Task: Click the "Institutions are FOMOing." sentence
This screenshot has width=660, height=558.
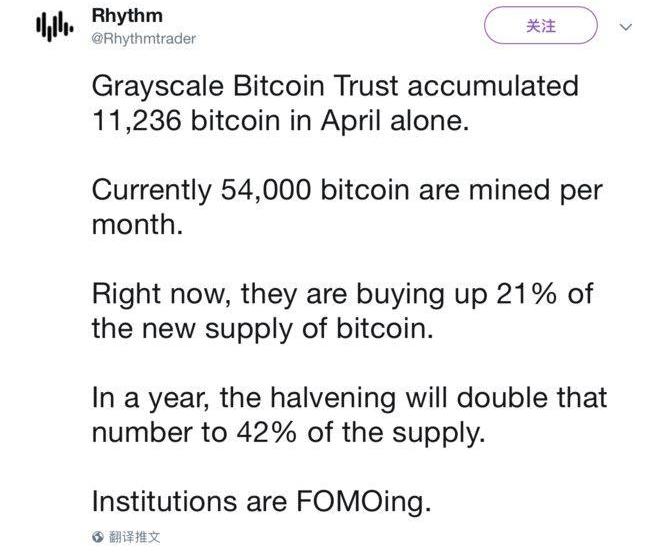Action: click(261, 502)
